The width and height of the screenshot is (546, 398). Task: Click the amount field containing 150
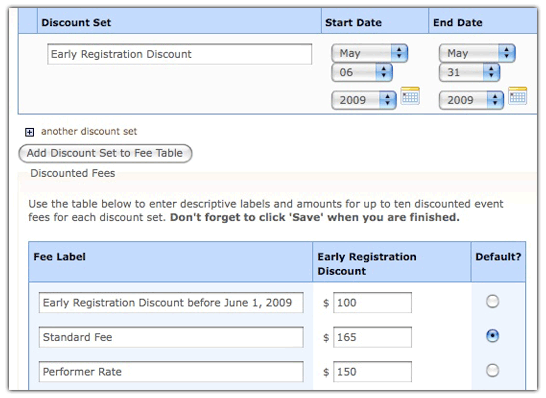click(x=372, y=372)
